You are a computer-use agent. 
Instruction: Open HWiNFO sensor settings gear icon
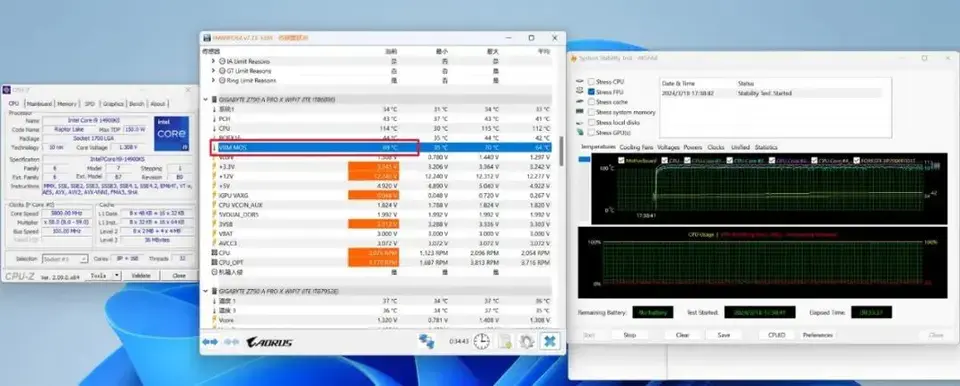coord(527,341)
